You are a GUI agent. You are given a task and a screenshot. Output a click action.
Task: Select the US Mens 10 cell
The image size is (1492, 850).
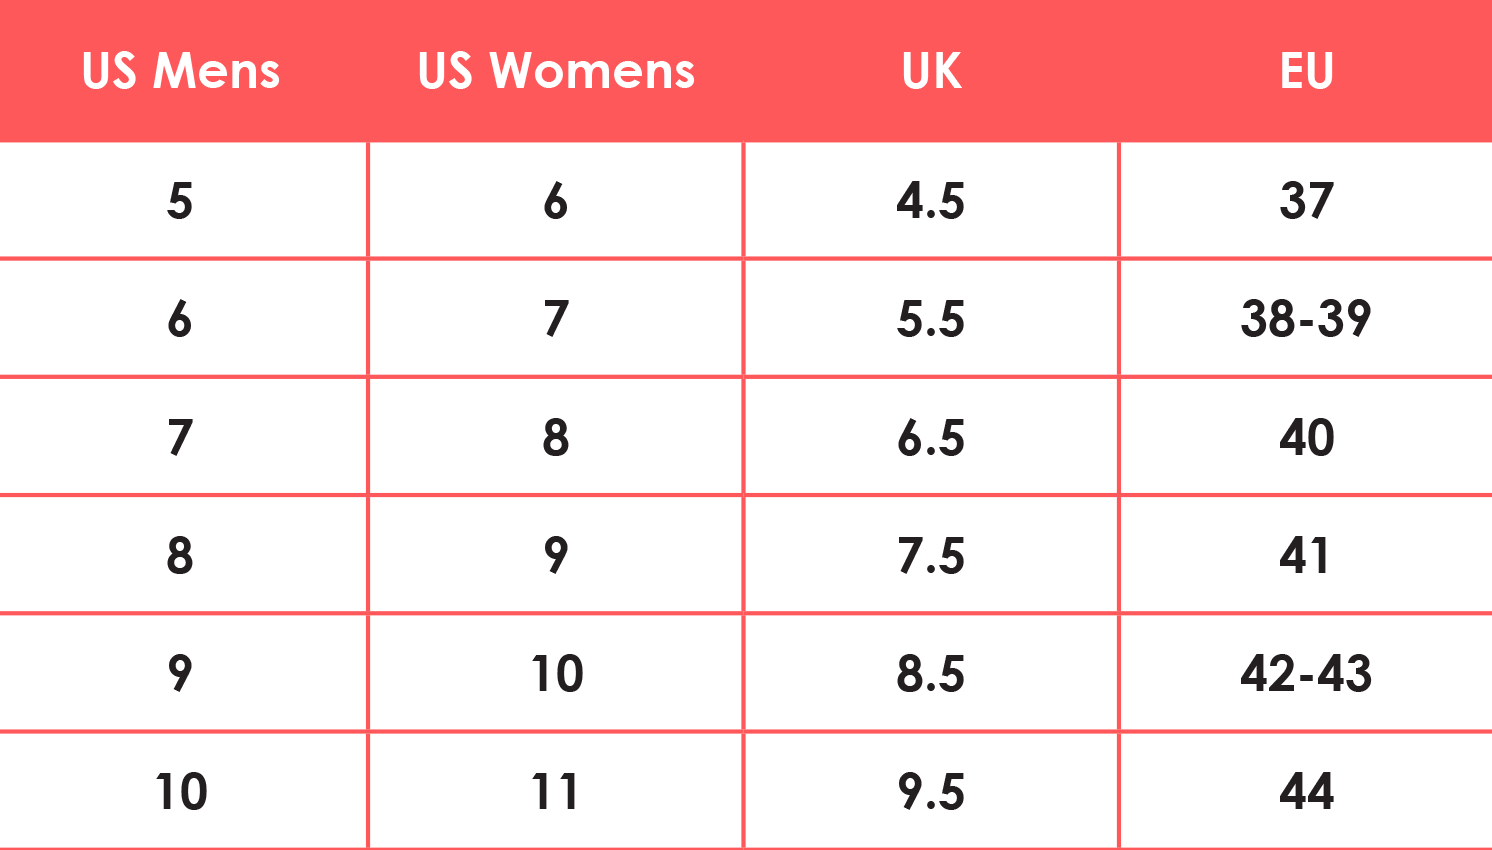[x=181, y=791]
